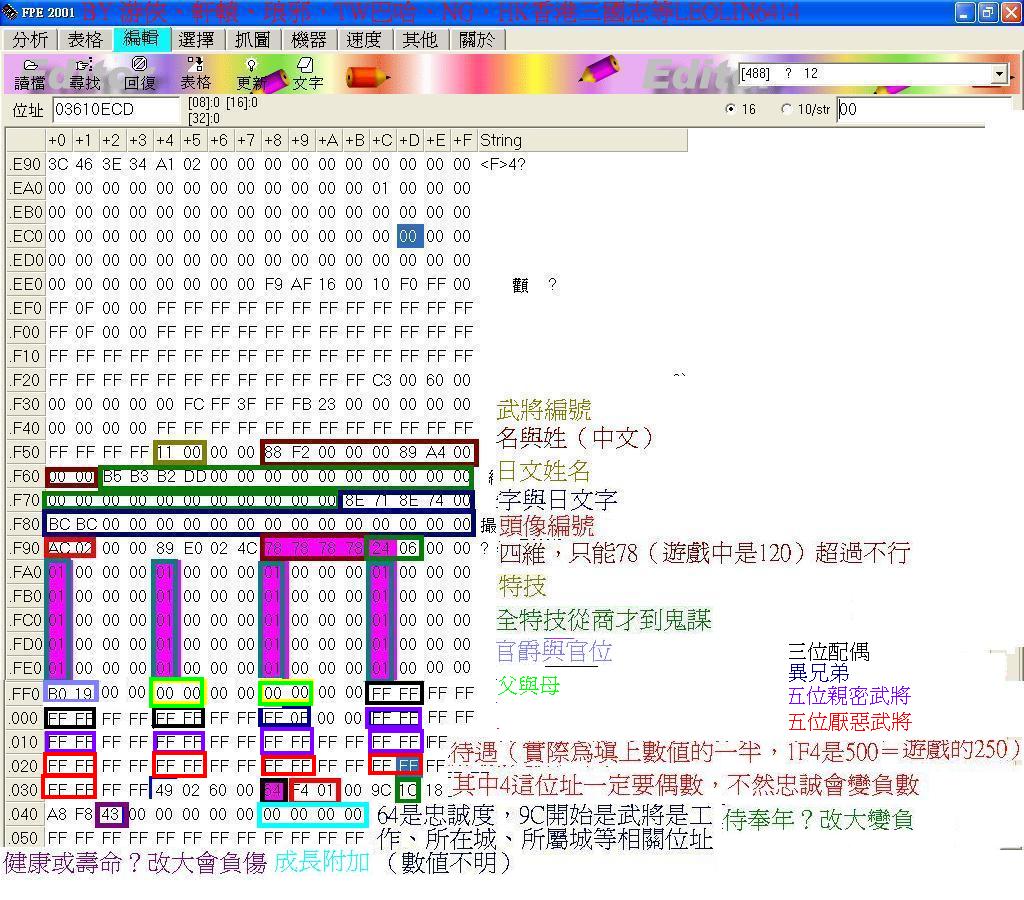The width and height of the screenshot is (1024, 900).
Task: Select byte A1 in row .E90
Action: [x=165, y=164]
